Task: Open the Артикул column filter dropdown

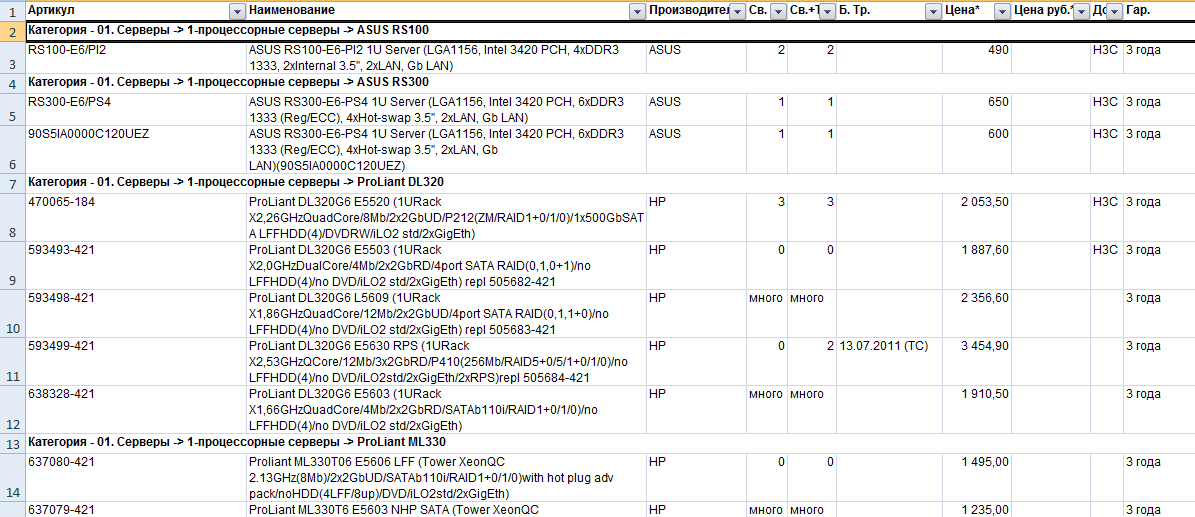Action: click(x=236, y=11)
